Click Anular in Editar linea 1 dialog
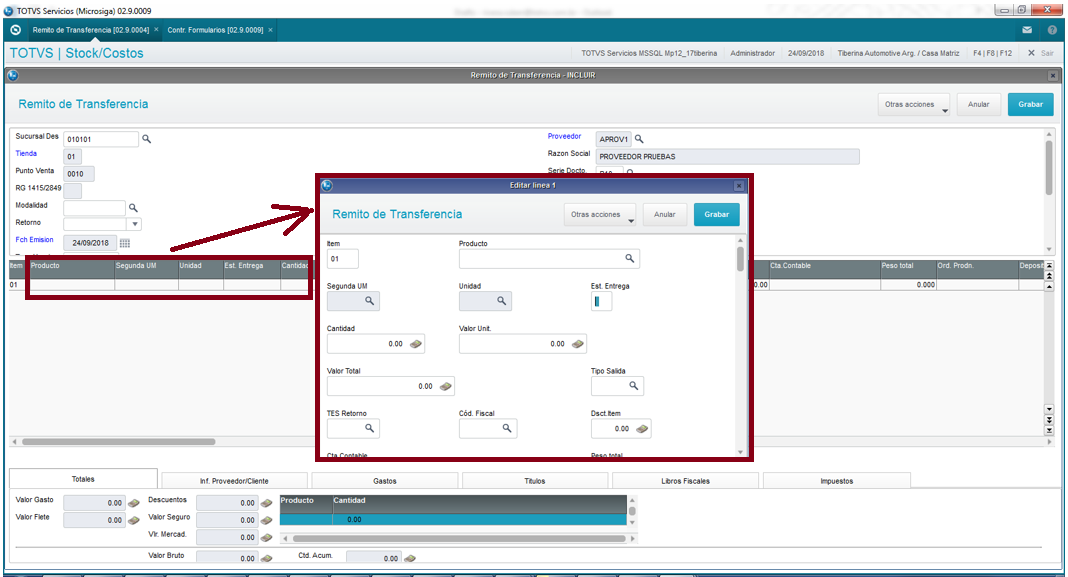The image size is (1068, 577). point(665,215)
